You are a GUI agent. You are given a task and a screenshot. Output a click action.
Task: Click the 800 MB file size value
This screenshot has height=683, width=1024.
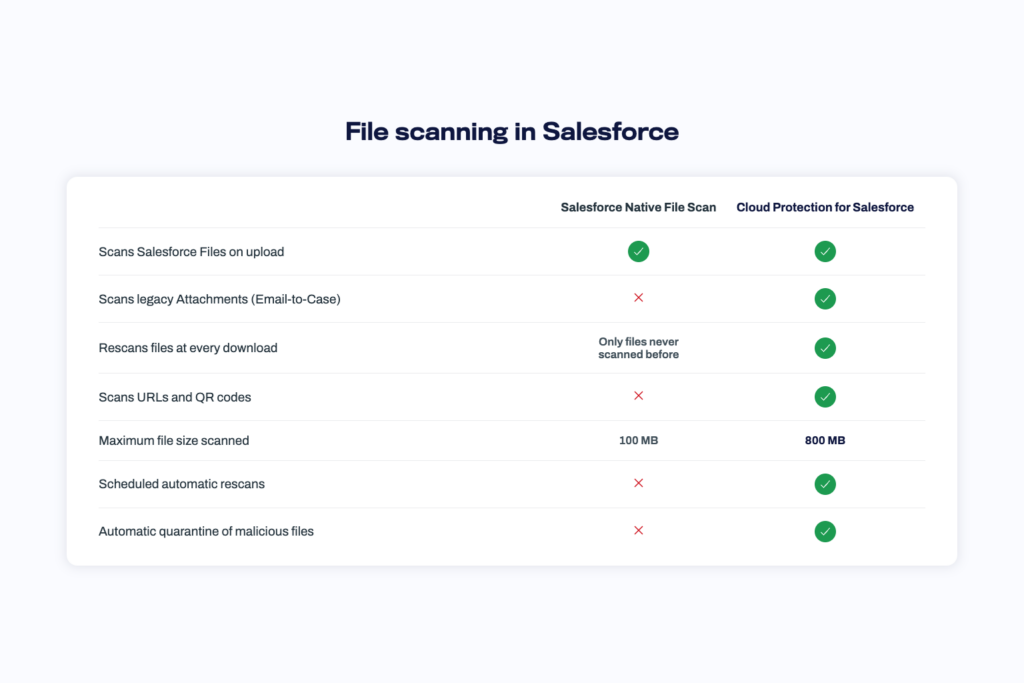click(825, 441)
